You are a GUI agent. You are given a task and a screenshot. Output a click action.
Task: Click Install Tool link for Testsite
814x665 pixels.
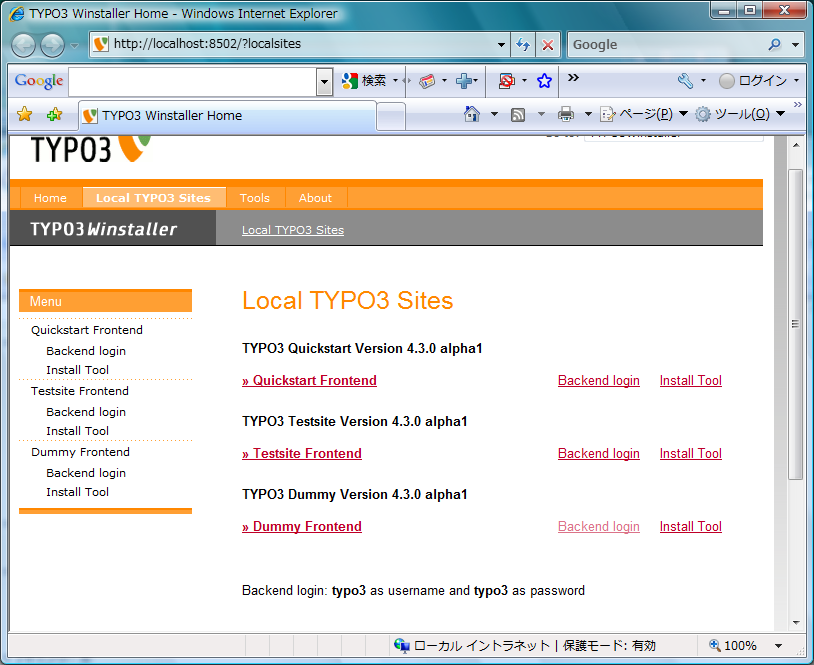pos(690,454)
